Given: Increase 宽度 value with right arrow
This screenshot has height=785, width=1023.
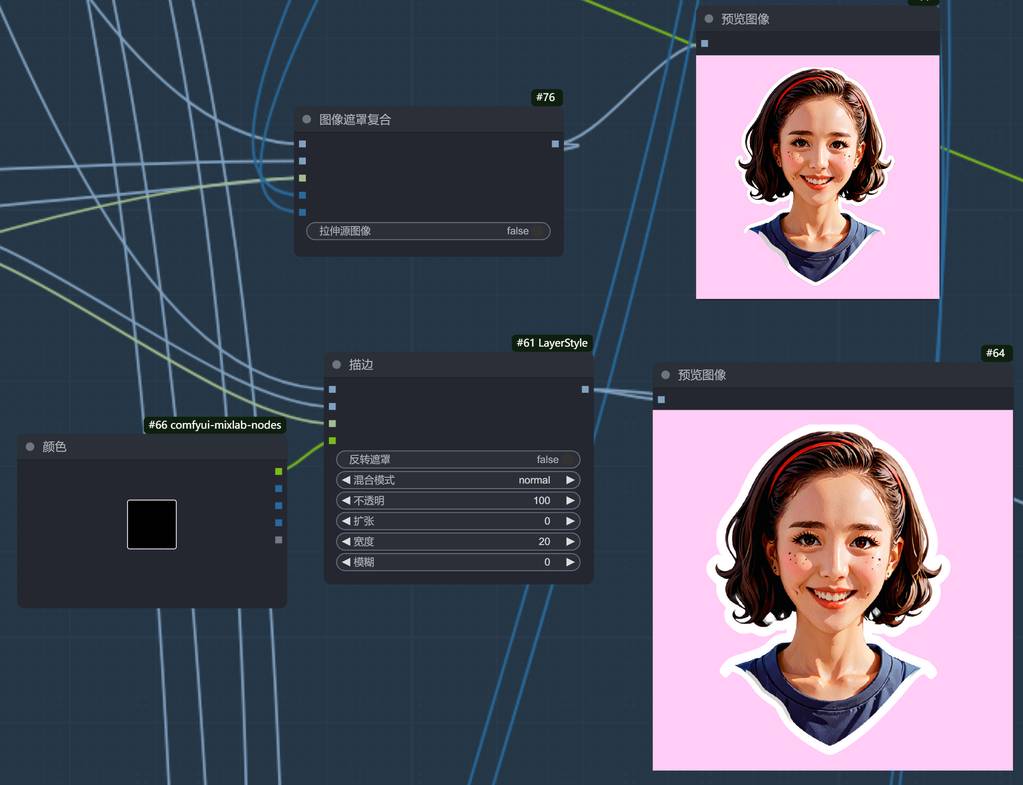Looking at the screenshot, I should pyautogui.click(x=570, y=542).
